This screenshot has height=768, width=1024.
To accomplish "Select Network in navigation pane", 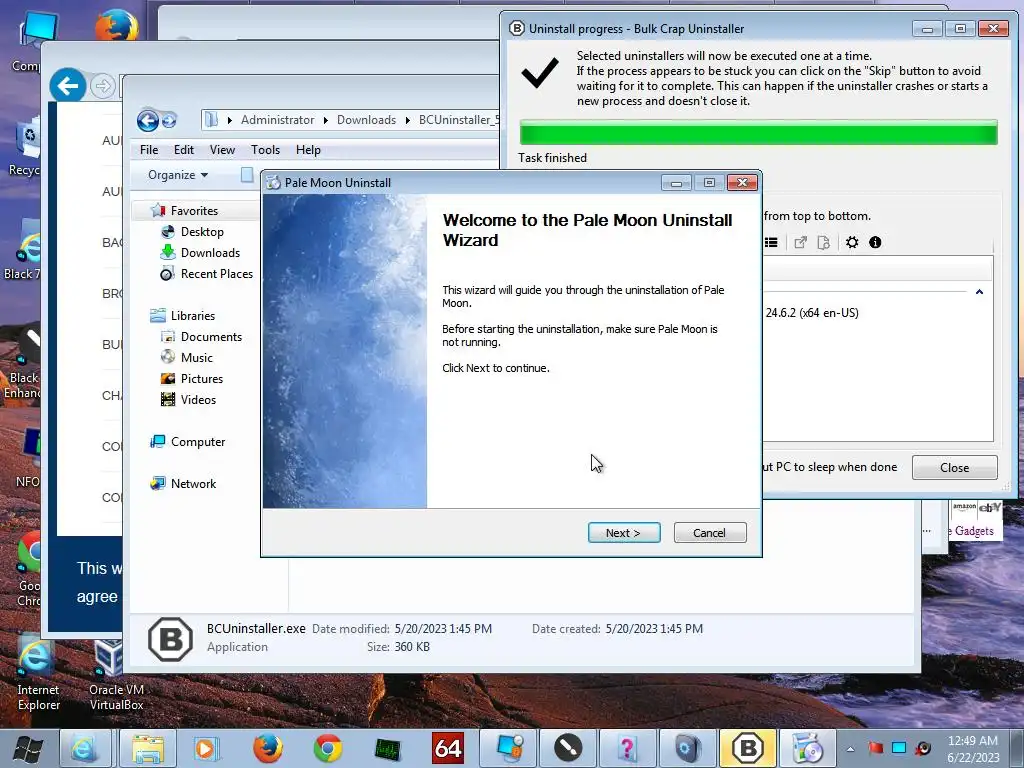I will [193, 484].
